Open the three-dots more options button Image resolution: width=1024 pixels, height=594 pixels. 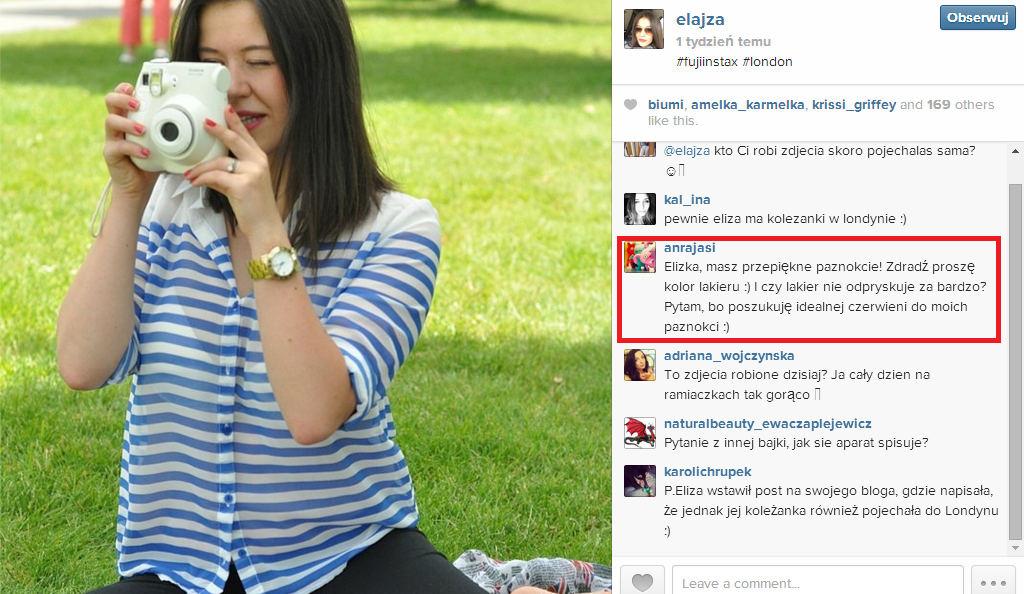coord(993,580)
